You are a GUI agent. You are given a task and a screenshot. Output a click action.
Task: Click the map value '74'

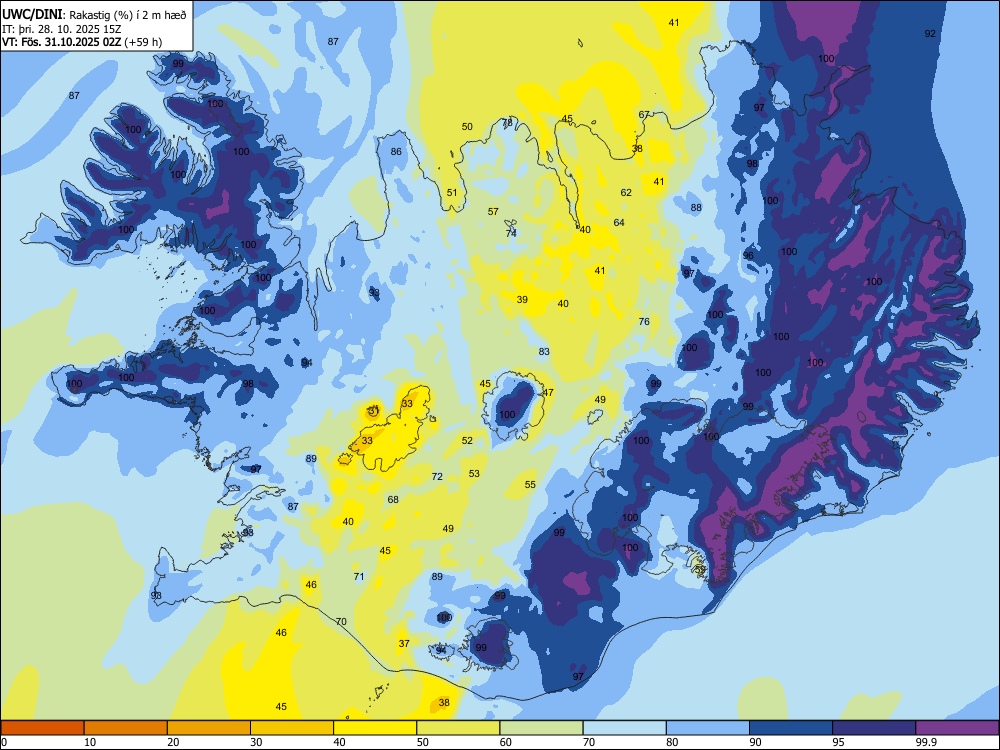tap(511, 233)
